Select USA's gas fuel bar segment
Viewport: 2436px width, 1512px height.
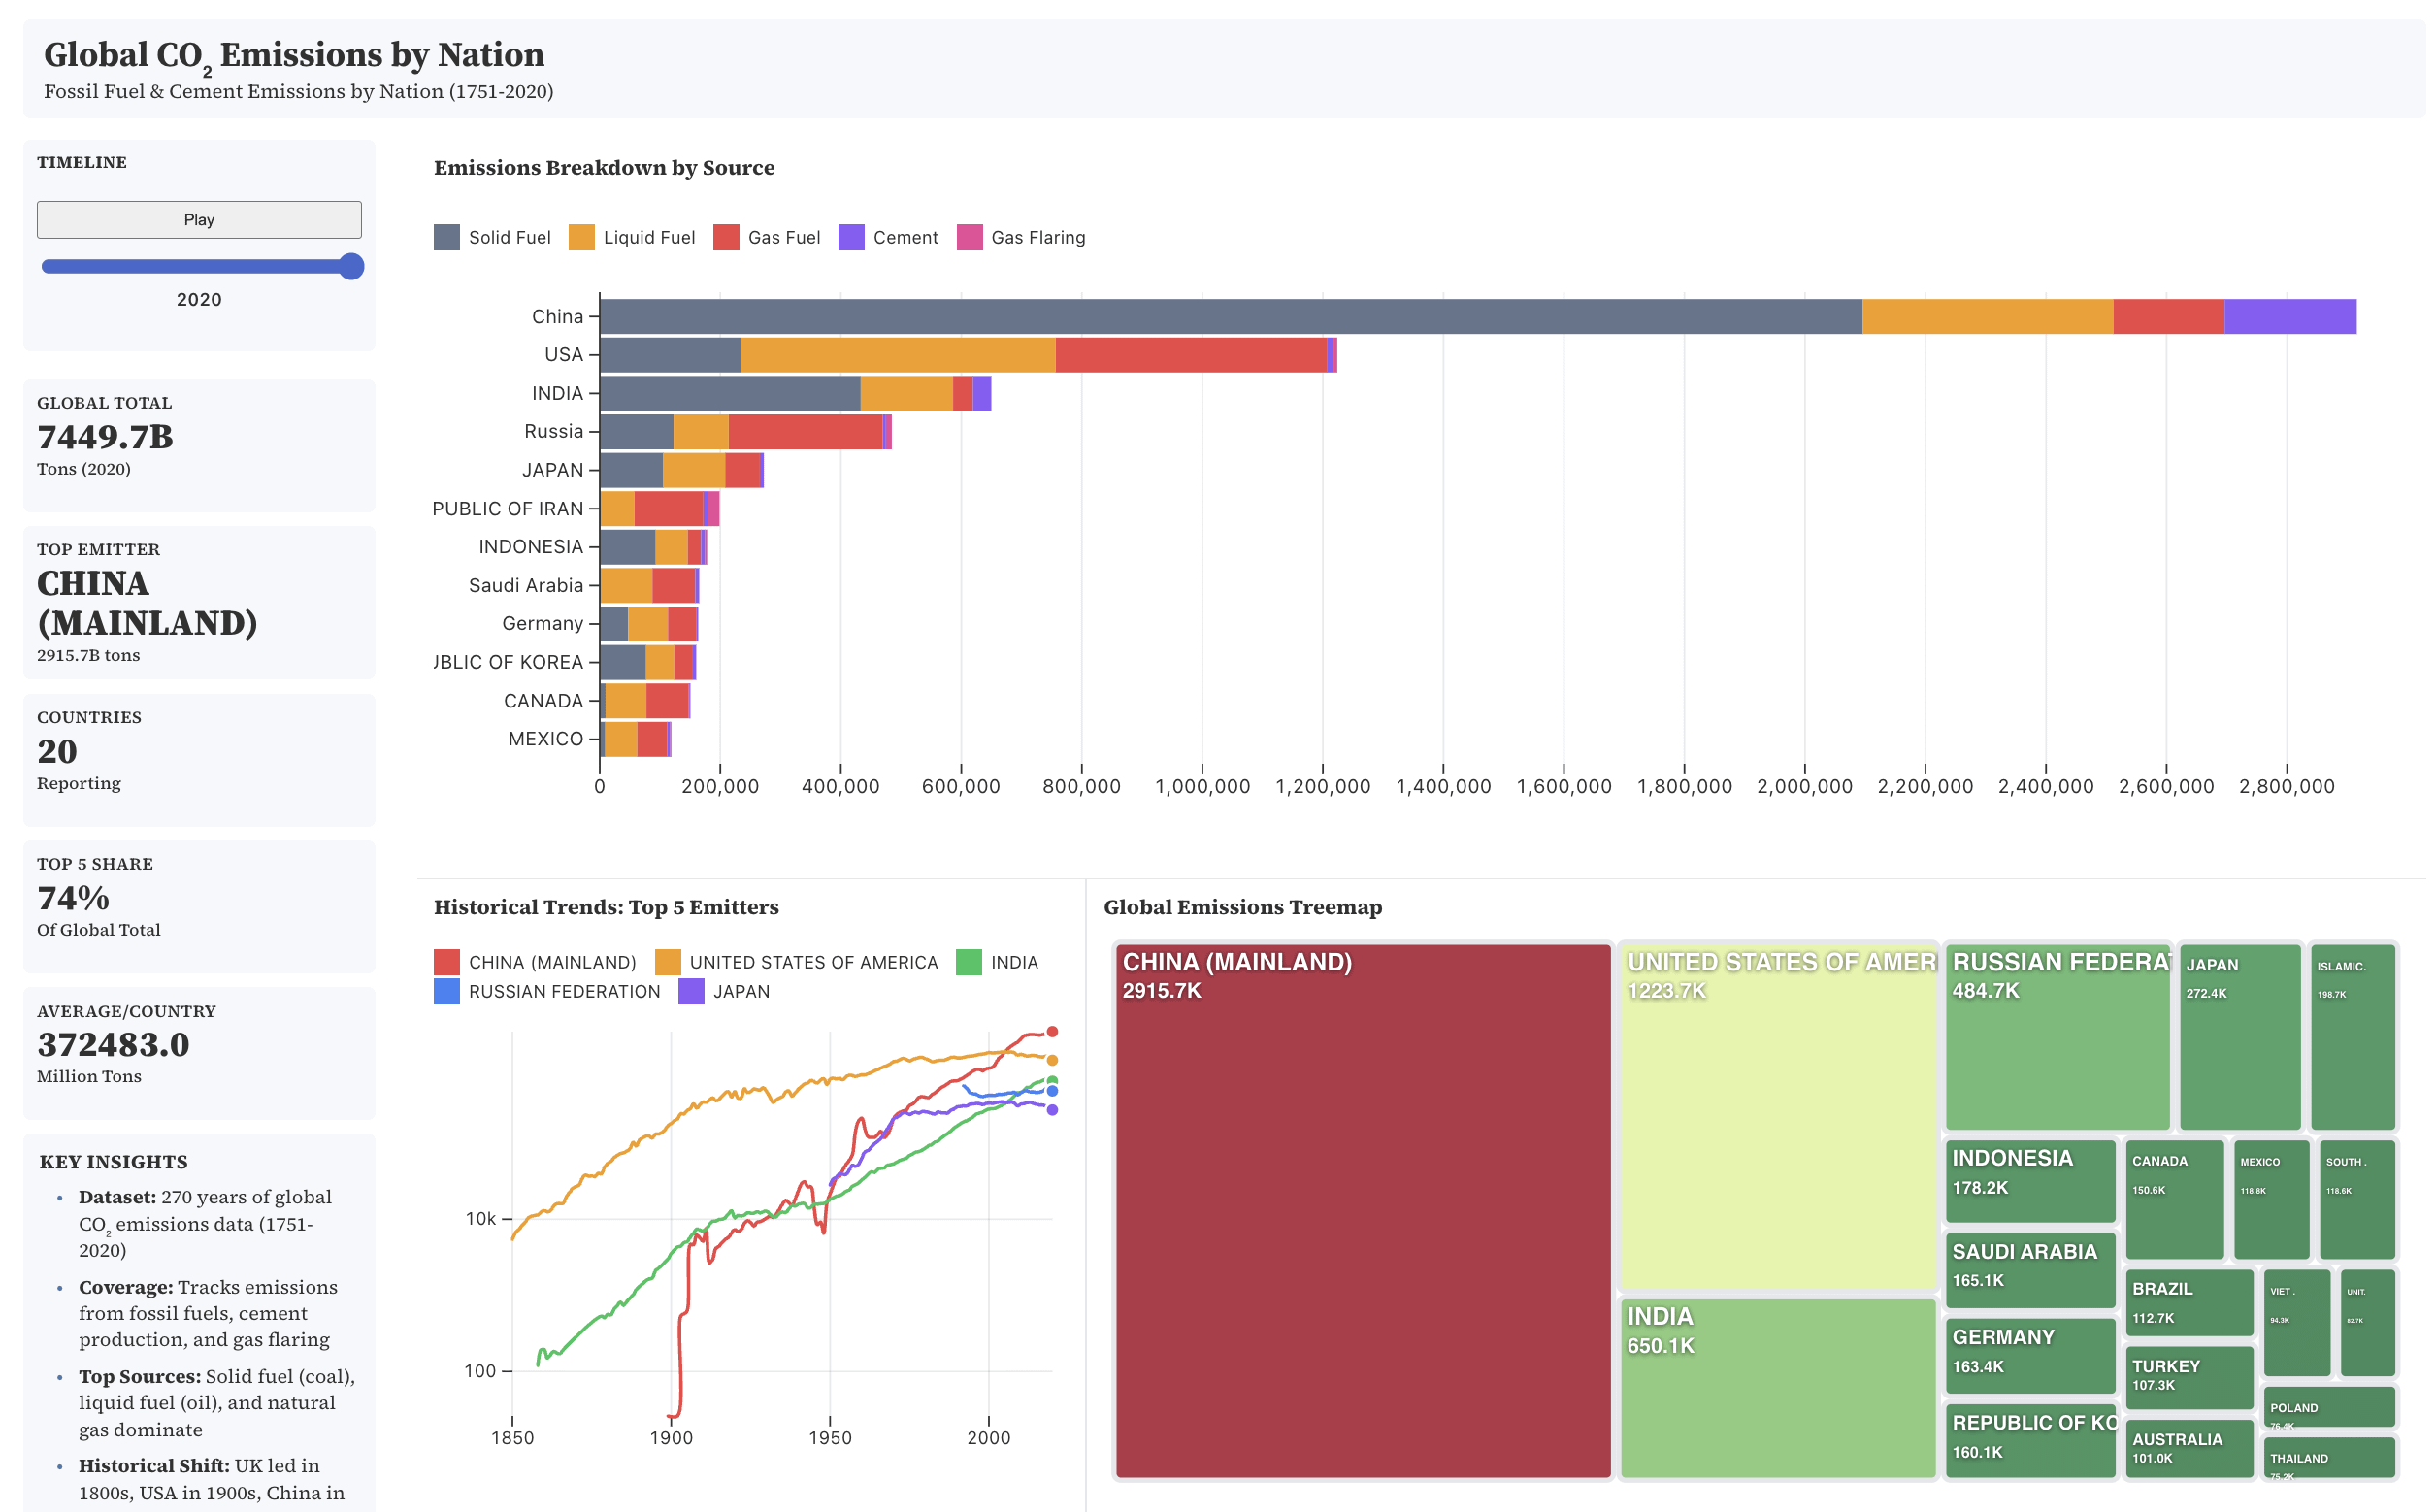[x=1190, y=355]
